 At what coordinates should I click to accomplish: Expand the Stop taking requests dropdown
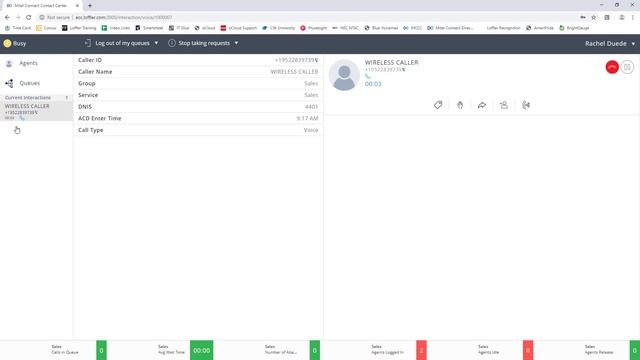pyautogui.click(x=236, y=43)
